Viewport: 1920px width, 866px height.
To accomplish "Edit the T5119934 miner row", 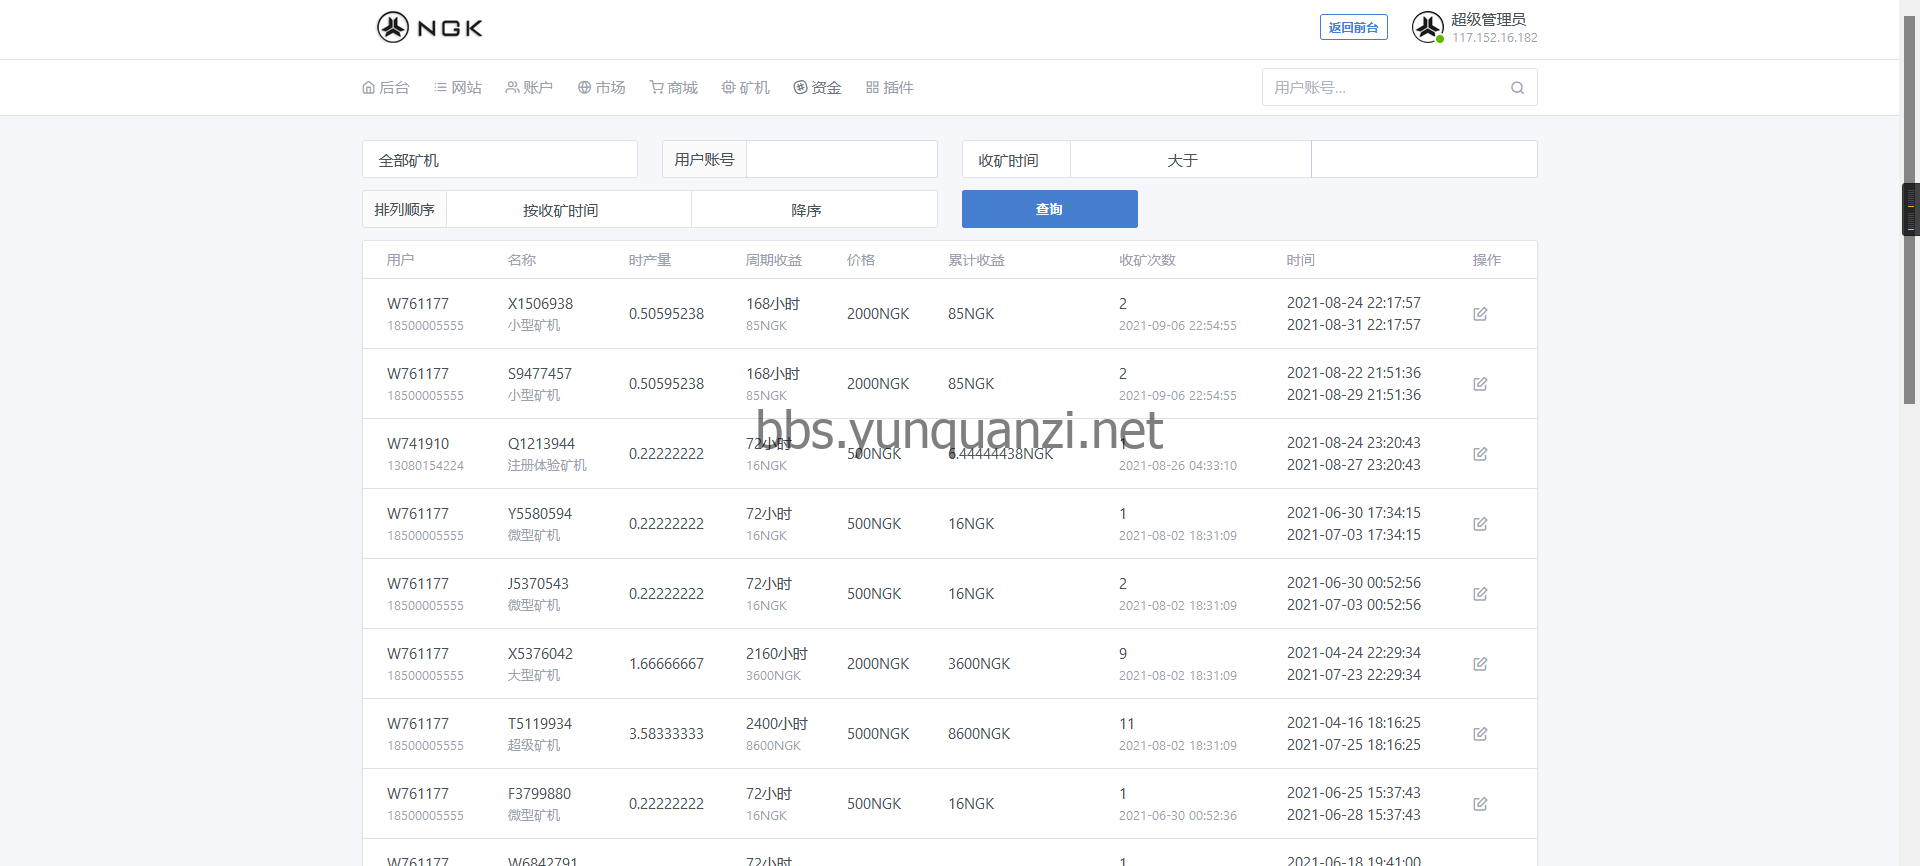I will (x=1480, y=734).
